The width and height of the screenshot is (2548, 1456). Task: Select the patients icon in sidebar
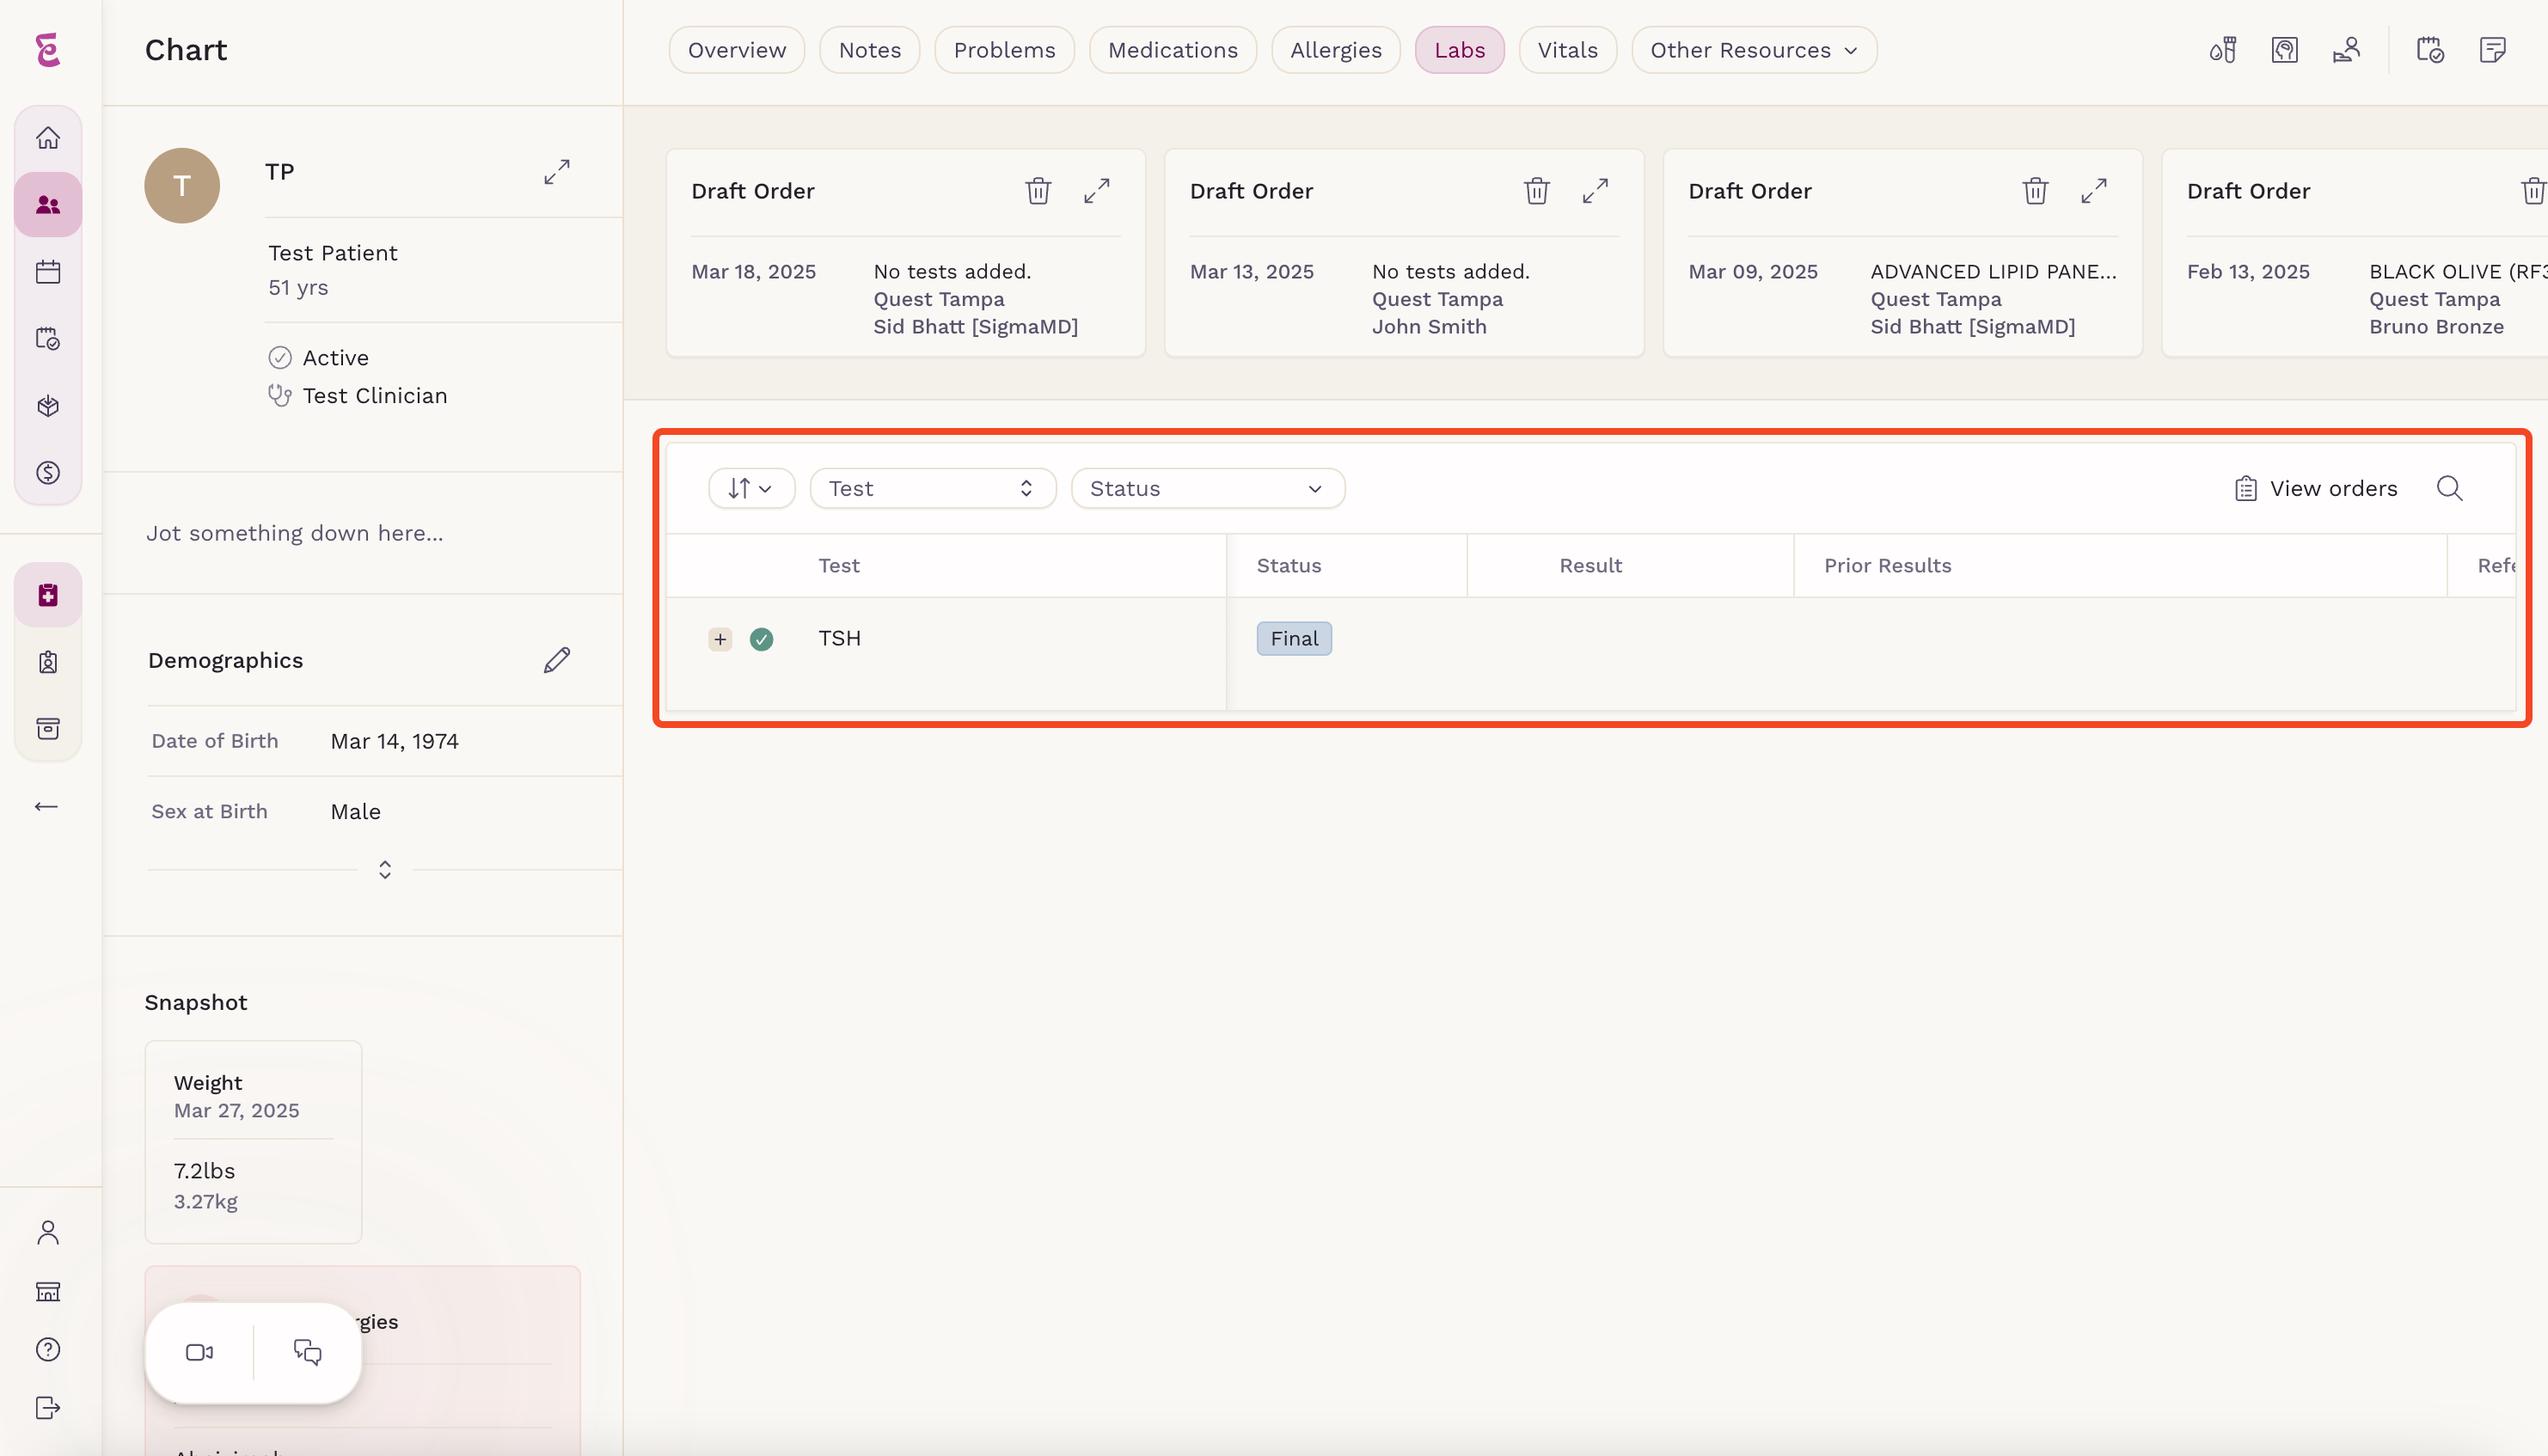pos(48,205)
